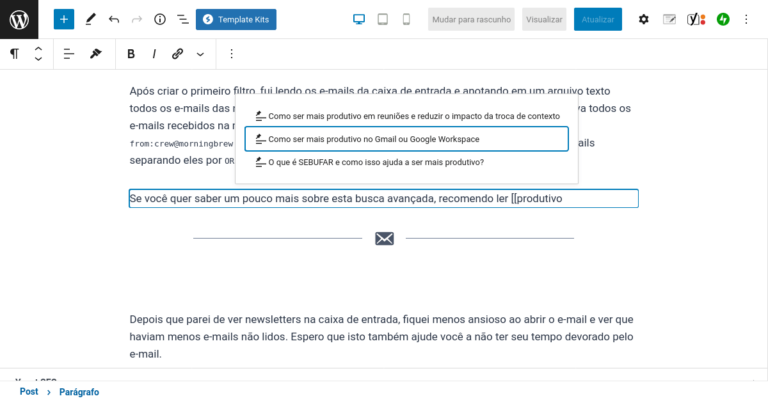768x403 pixels.
Task: Click Parágrafo in the breadcrumb
Action: 79,392
